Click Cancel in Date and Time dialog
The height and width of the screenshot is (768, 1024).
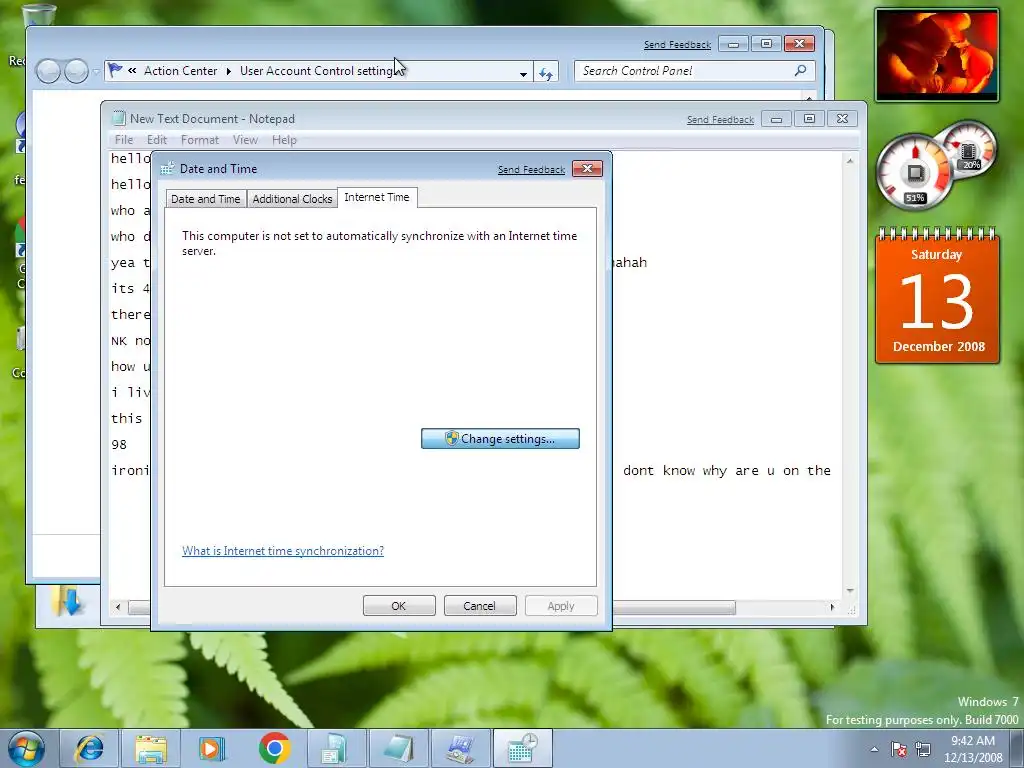[480, 606]
